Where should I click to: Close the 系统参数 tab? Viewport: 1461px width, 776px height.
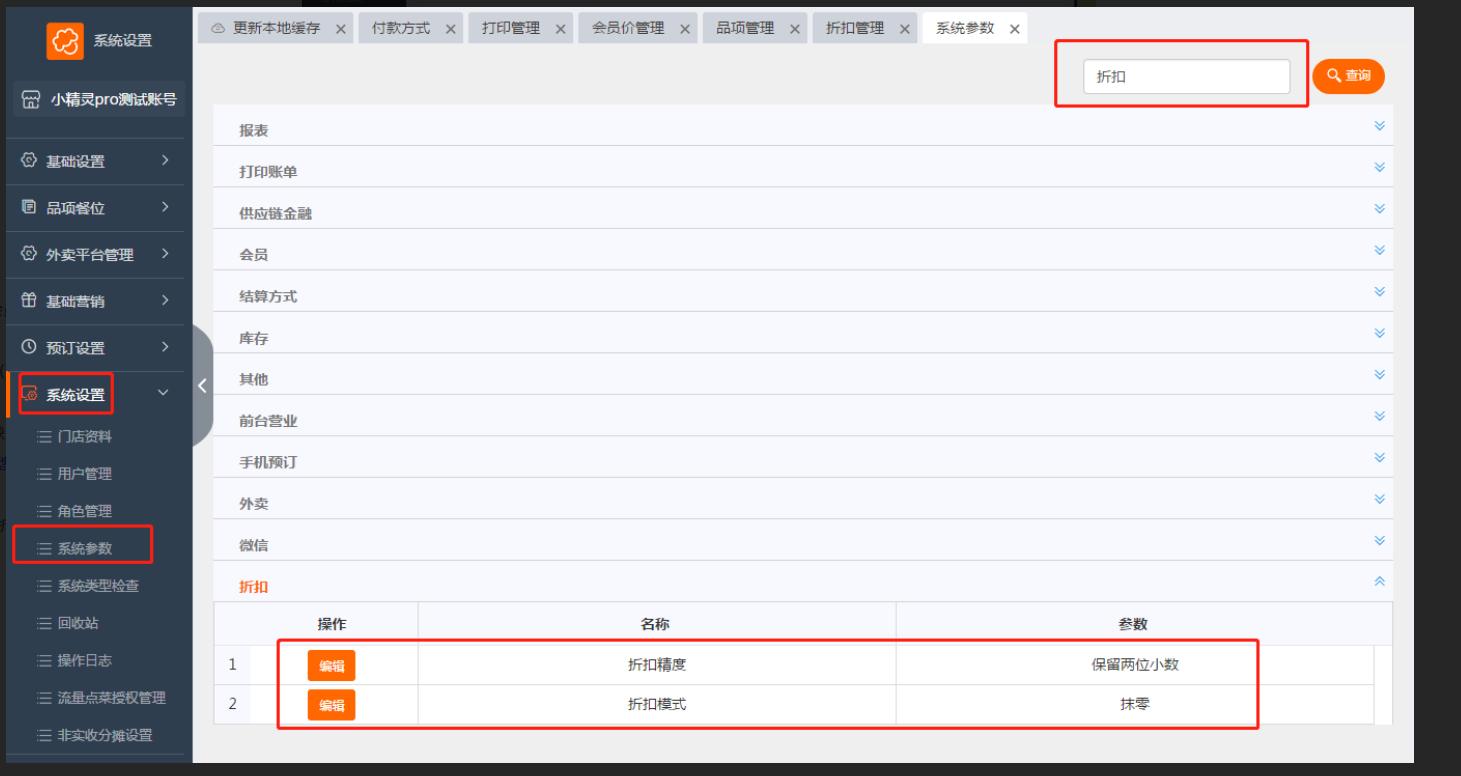pos(1014,29)
